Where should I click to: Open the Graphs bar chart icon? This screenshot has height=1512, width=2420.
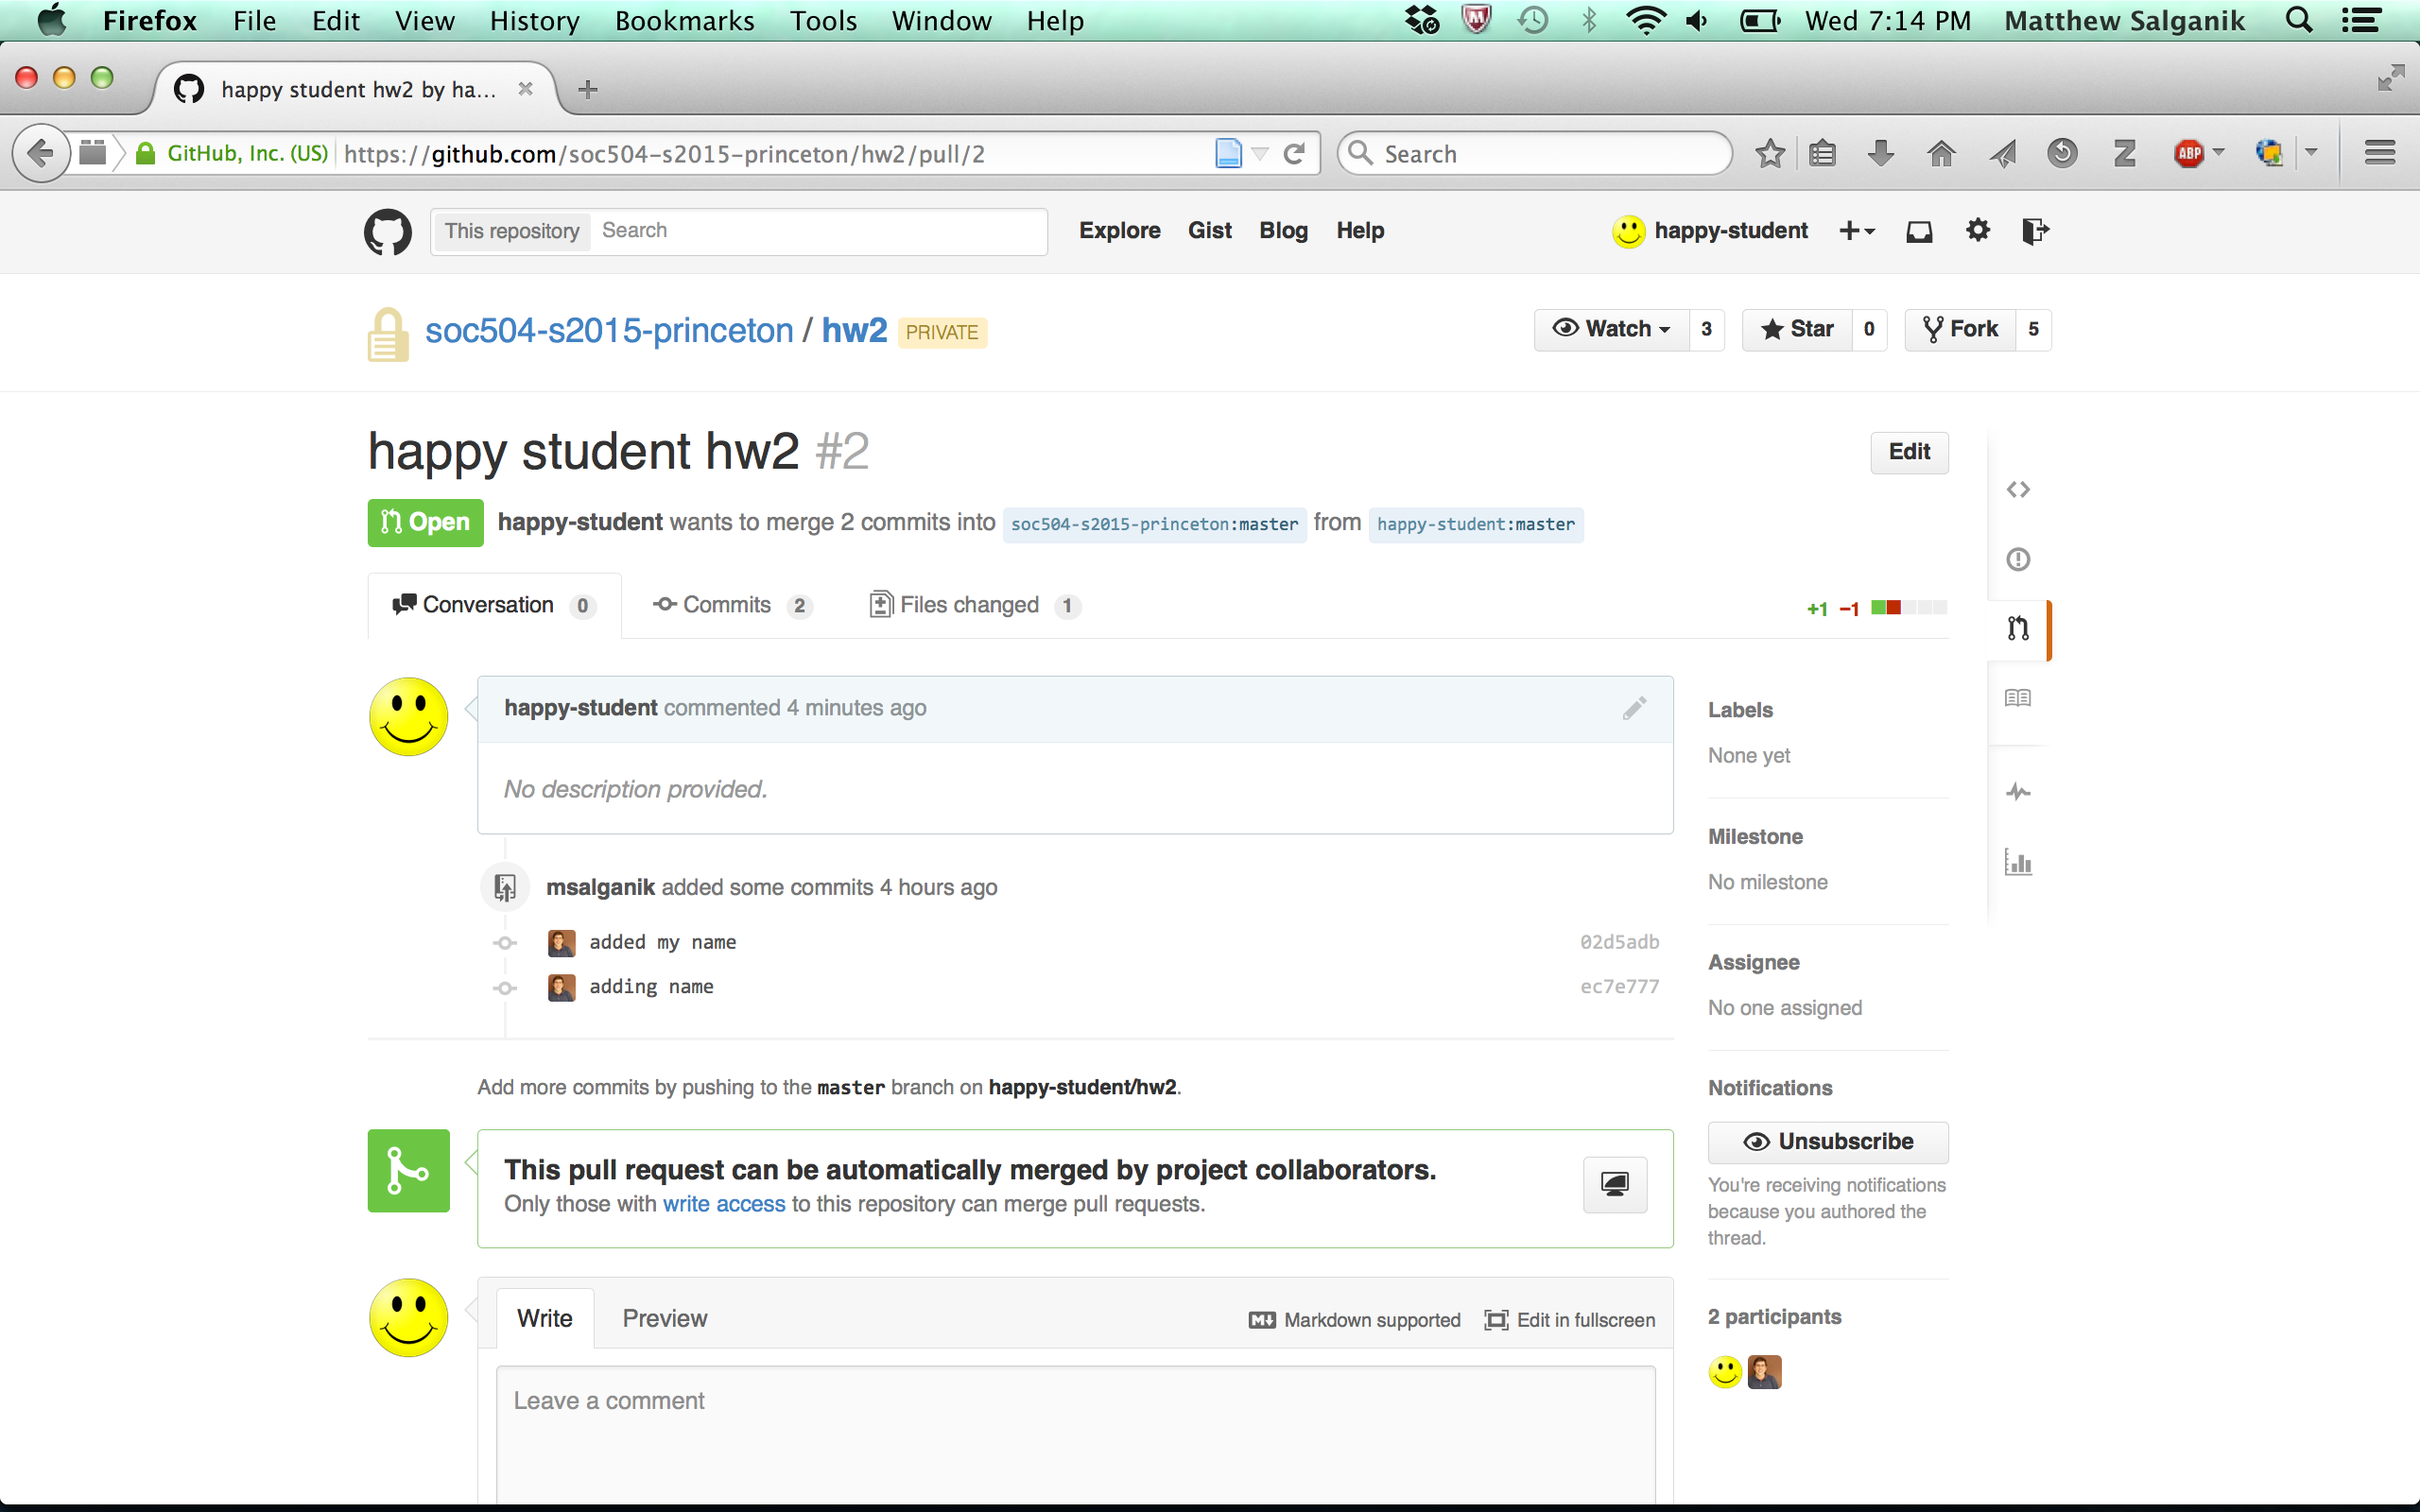tap(2017, 862)
